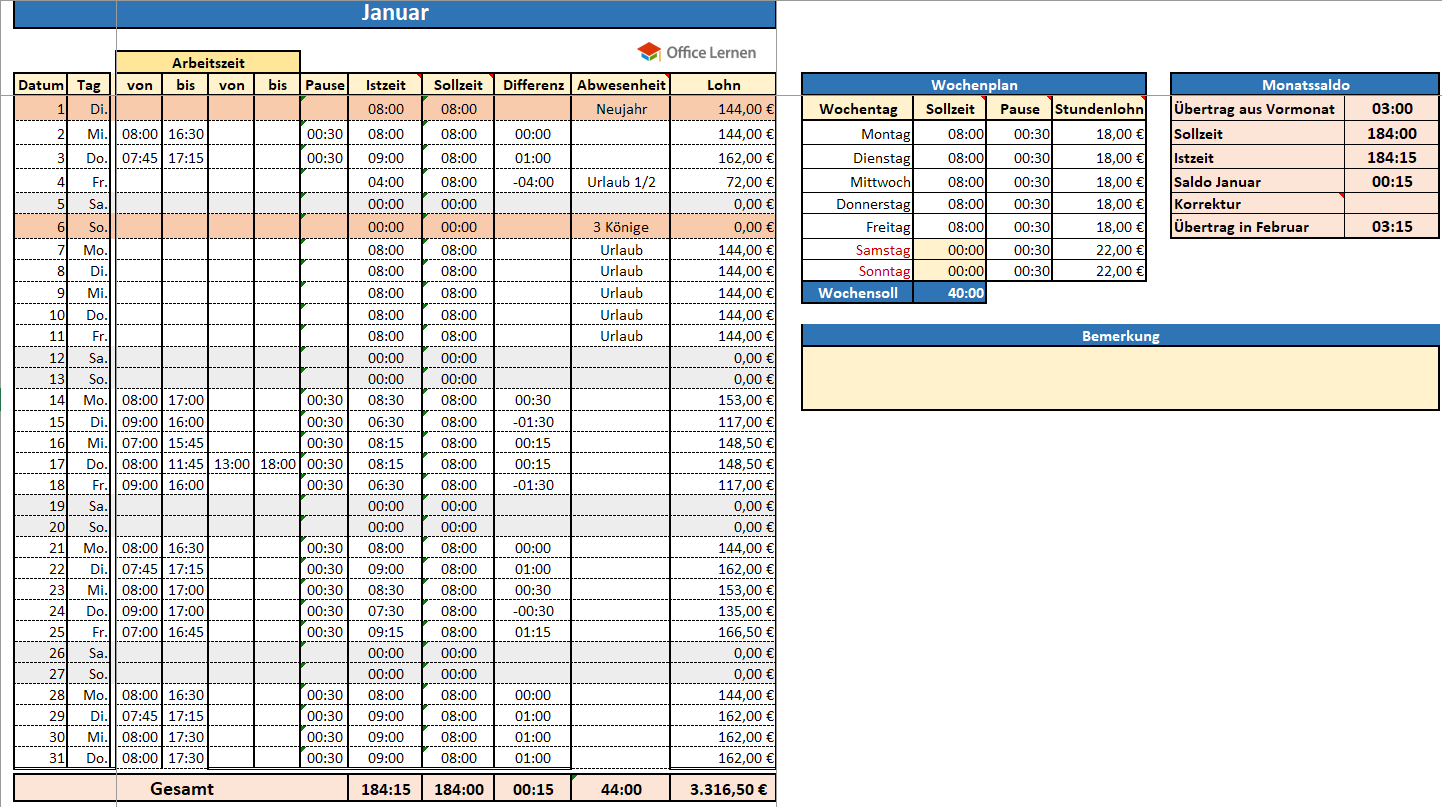Select the 13:00 second start time cell
The width and height of the screenshot is (1442, 807).
pos(231,464)
